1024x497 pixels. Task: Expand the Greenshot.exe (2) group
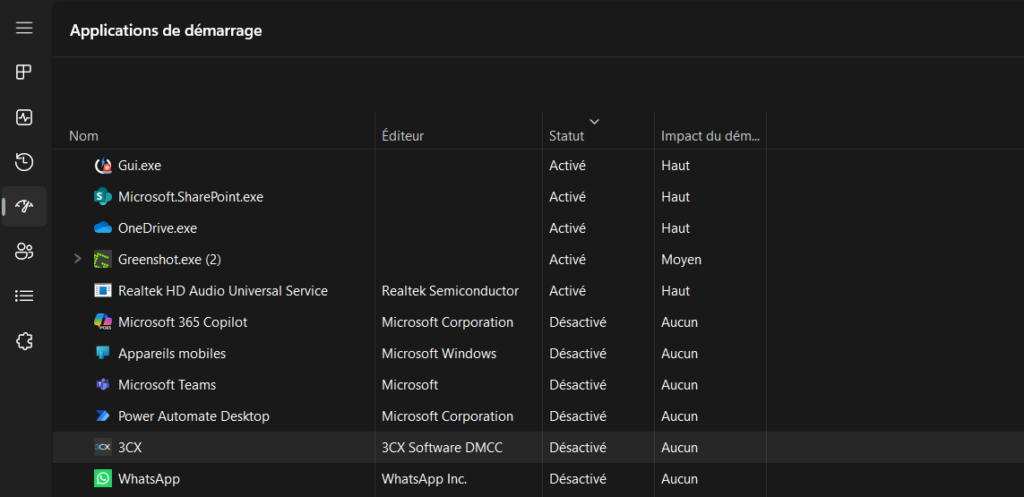(78, 260)
